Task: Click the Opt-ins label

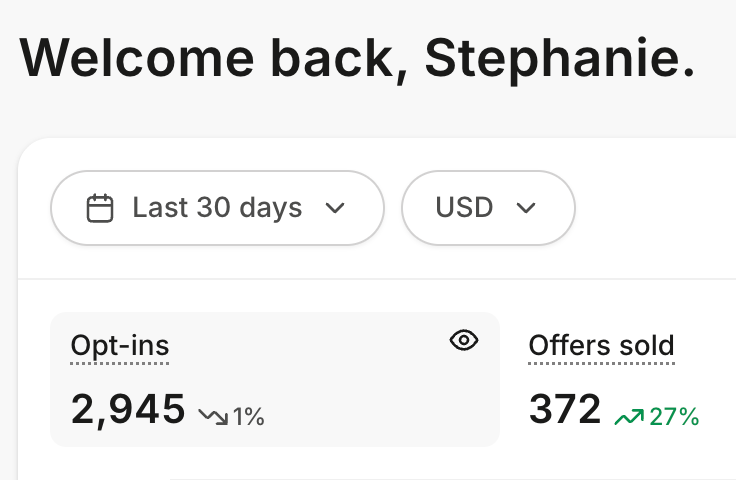Action: 120,346
